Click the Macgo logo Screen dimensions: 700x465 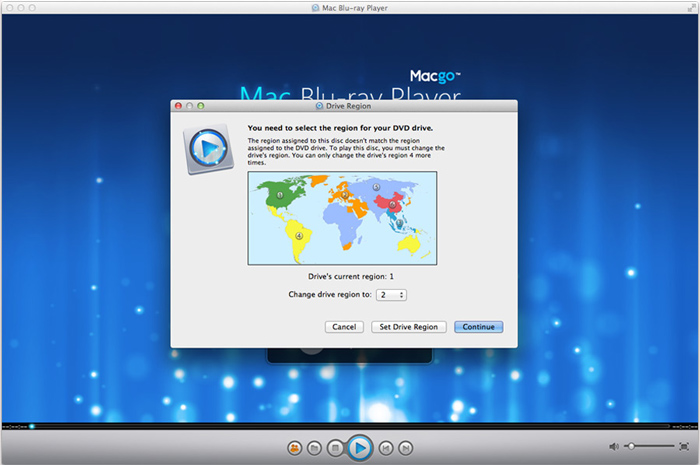435,76
